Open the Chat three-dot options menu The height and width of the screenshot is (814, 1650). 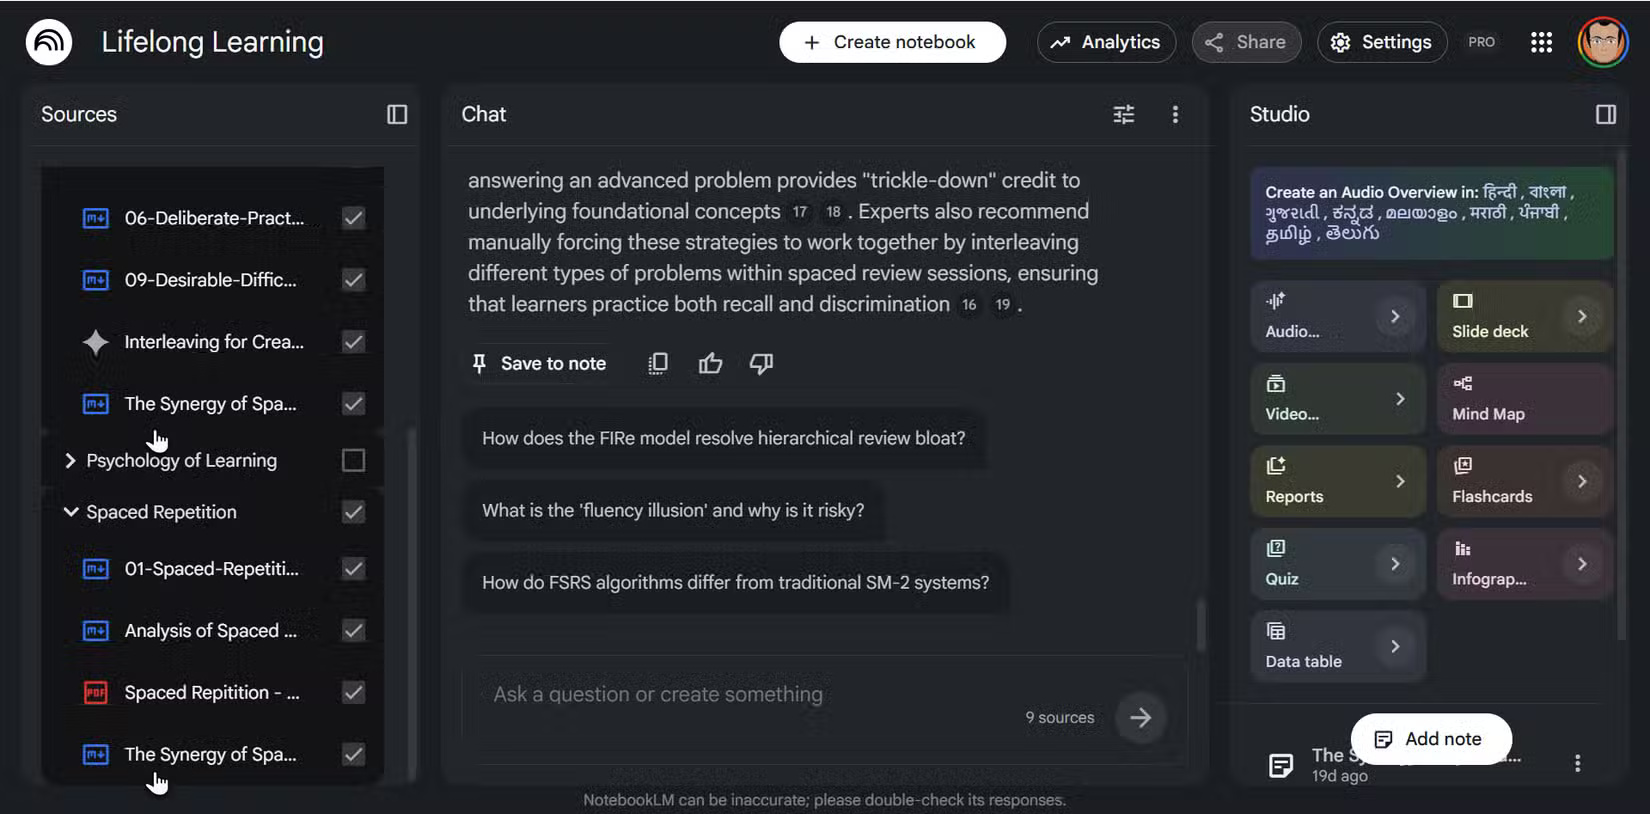coord(1175,114)
